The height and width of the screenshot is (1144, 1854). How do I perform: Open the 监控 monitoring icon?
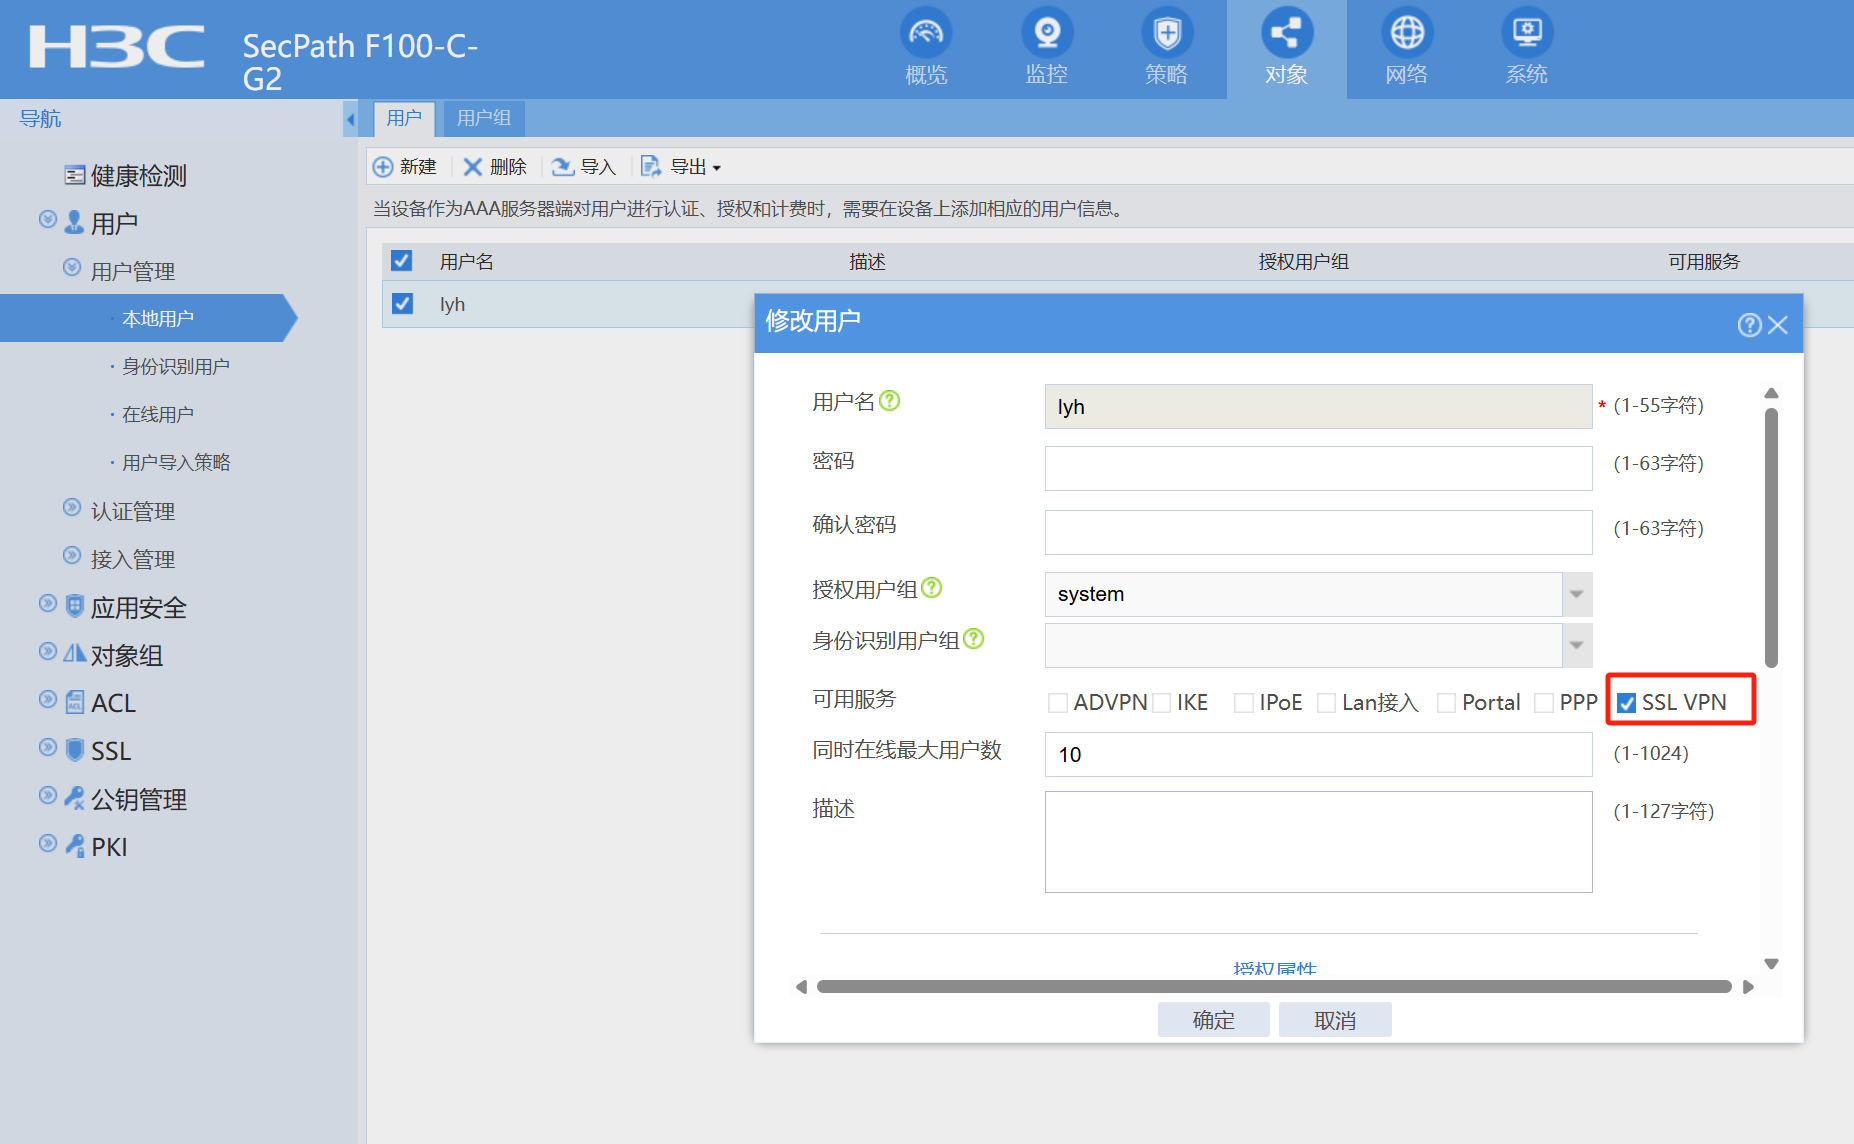1047,33
